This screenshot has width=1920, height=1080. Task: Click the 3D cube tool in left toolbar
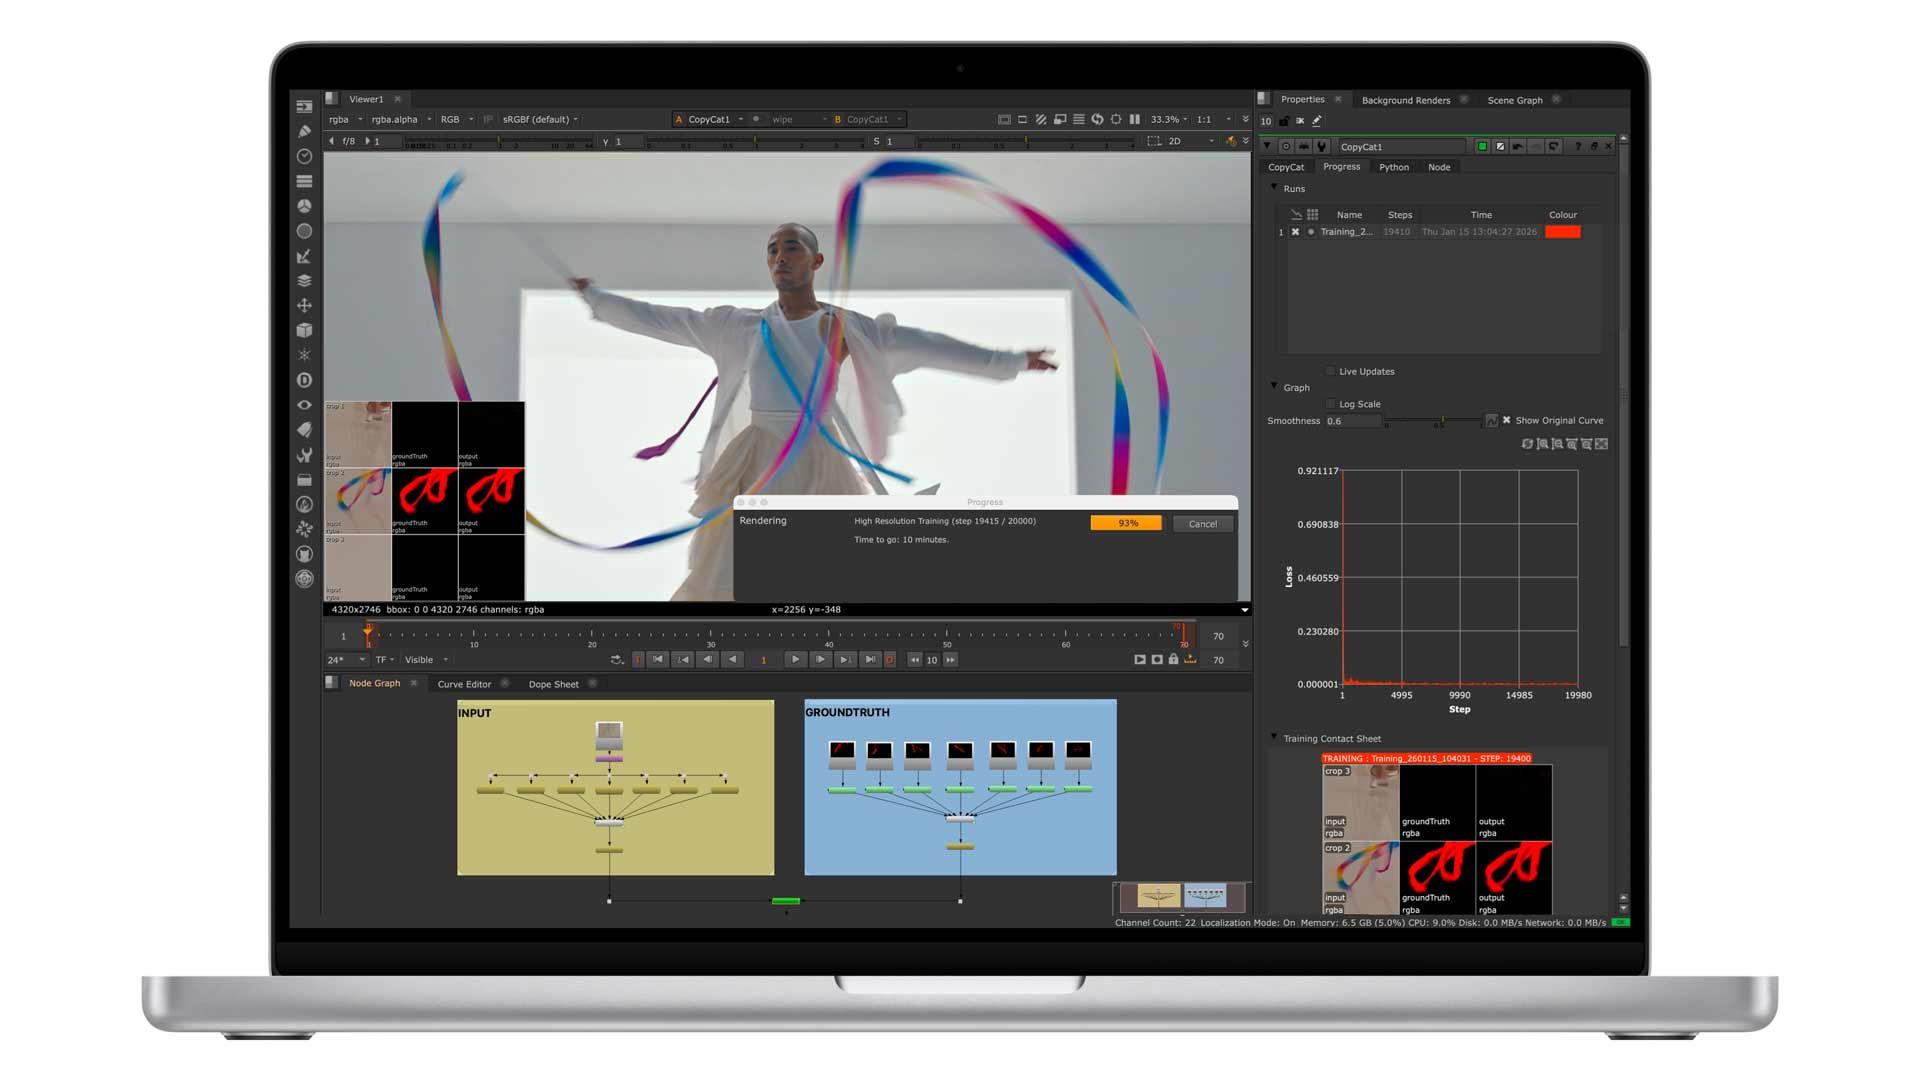click(x=304, y=330)
